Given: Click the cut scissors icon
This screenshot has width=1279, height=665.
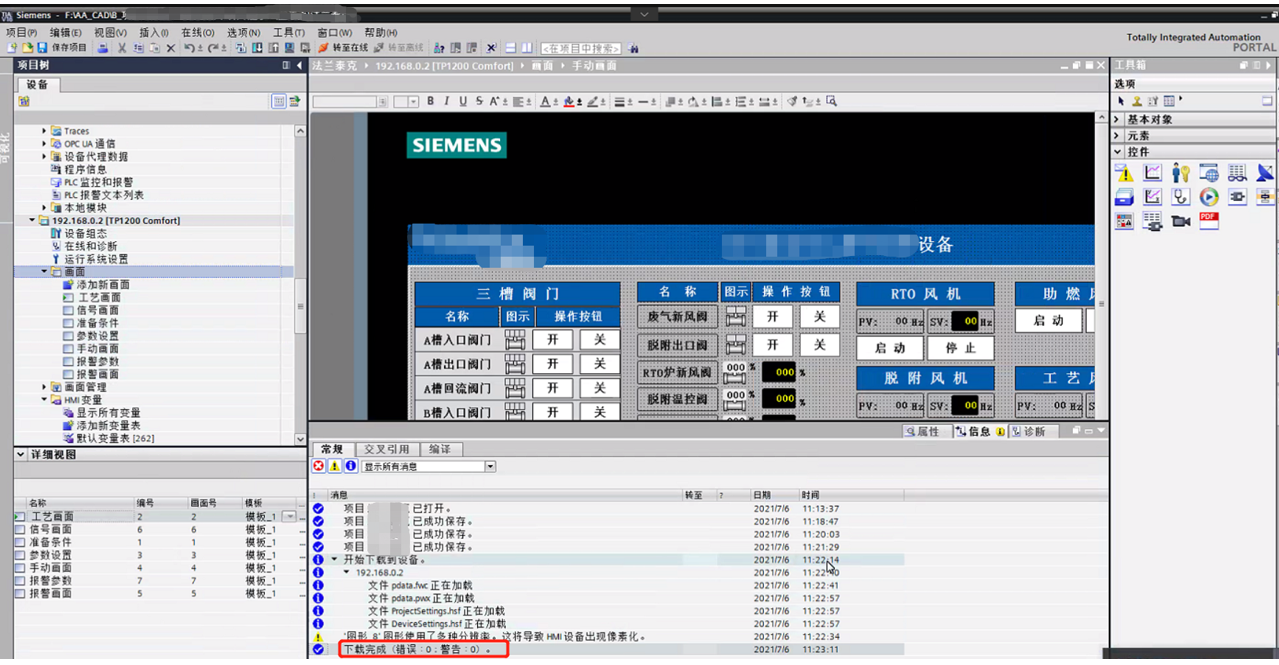Looking at the screenshot, I should 122,48.
